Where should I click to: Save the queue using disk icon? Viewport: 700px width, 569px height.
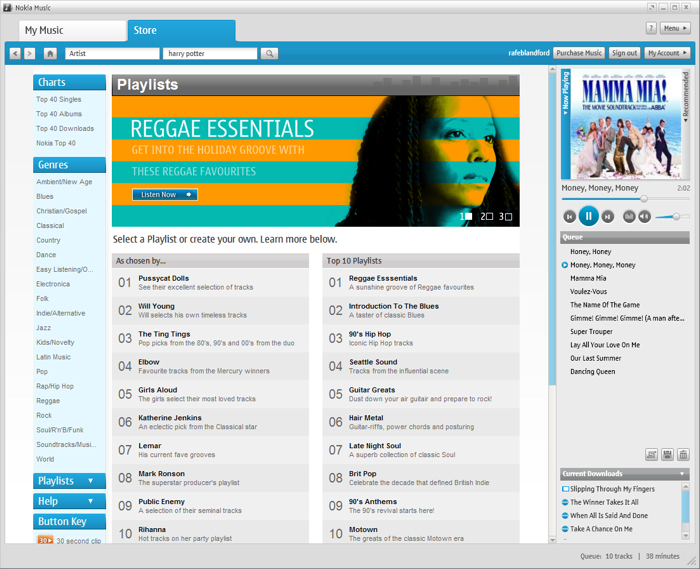667,454
